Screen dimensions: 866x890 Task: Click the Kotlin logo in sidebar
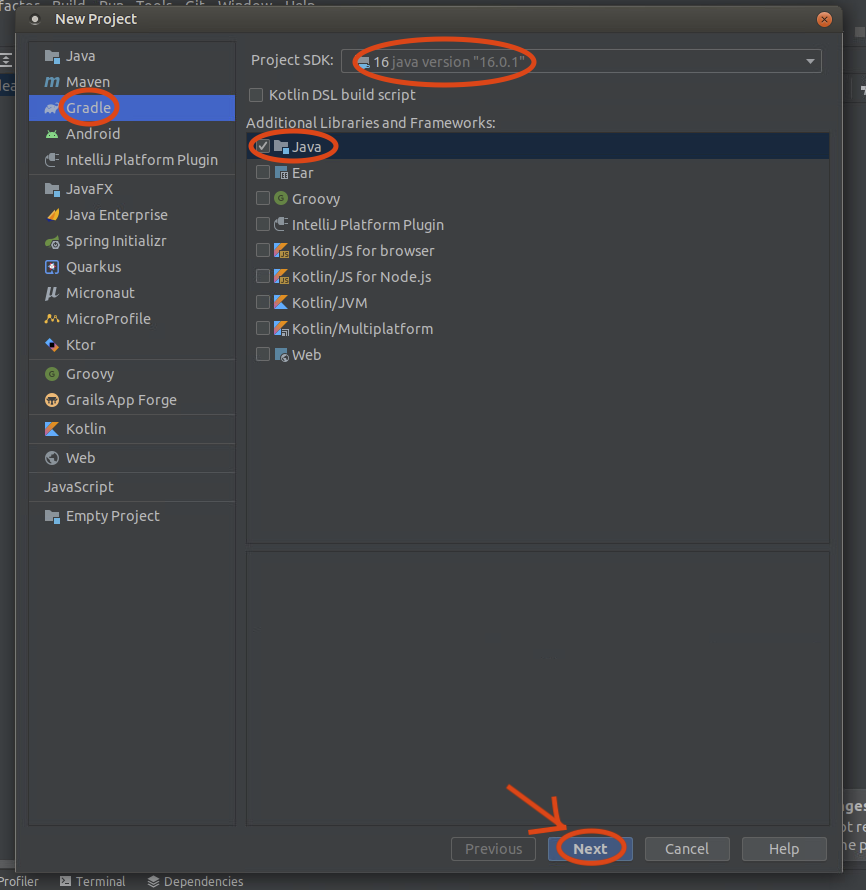pyautogui.click(x=52, y=429)
